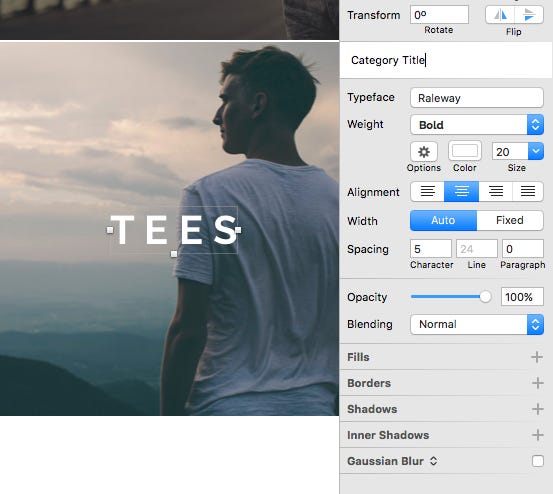Open text Options gear

(424, 152)
